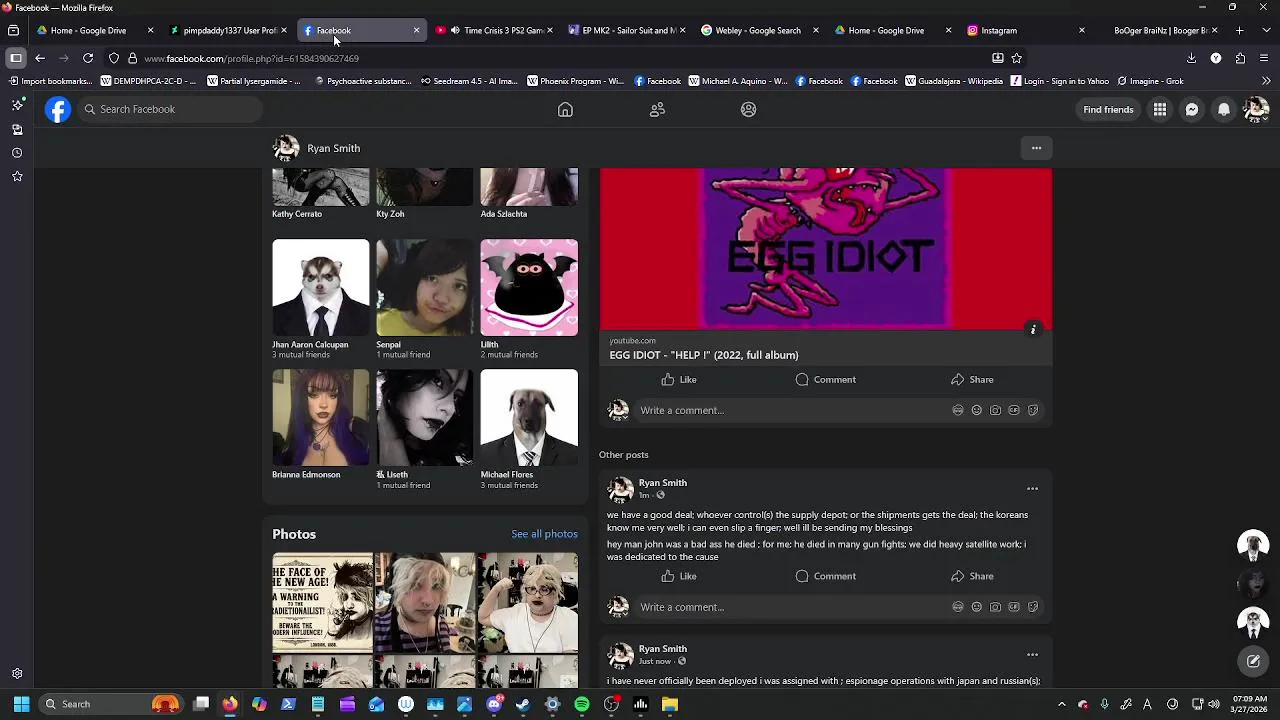Image resolution: width=1280 pixels, height=720 pixels.
Task: Open options on the 'never officially been deployed' post
Action: [x=1032, y=655]
